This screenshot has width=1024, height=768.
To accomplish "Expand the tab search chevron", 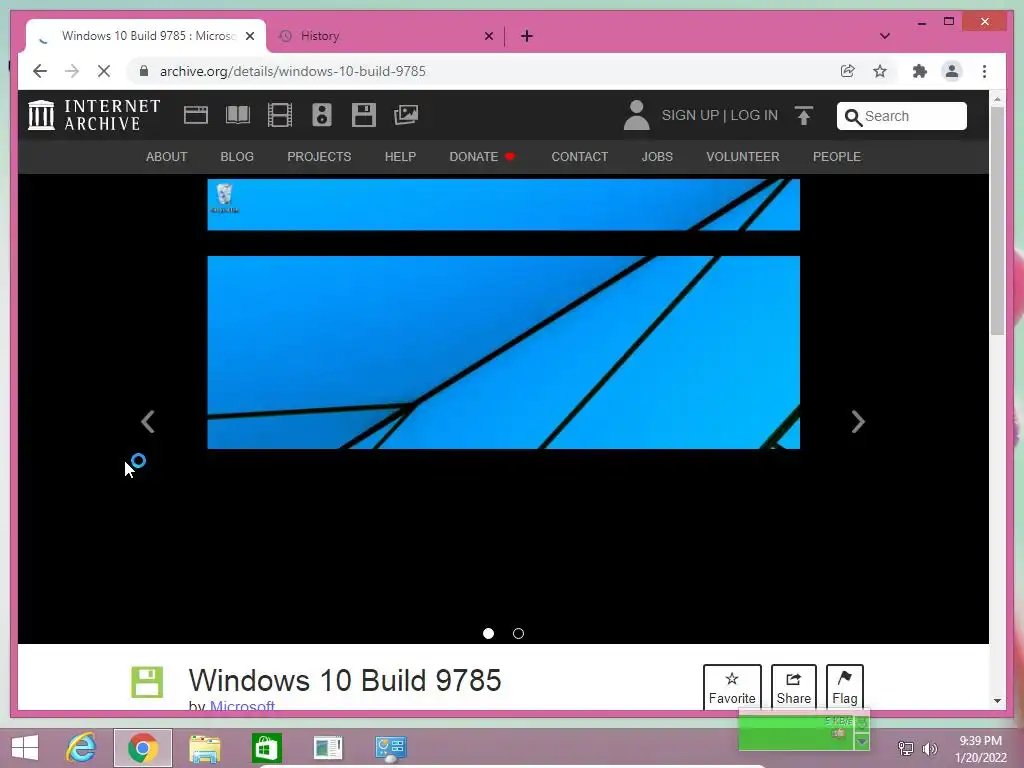I will (x=885, y=36).
